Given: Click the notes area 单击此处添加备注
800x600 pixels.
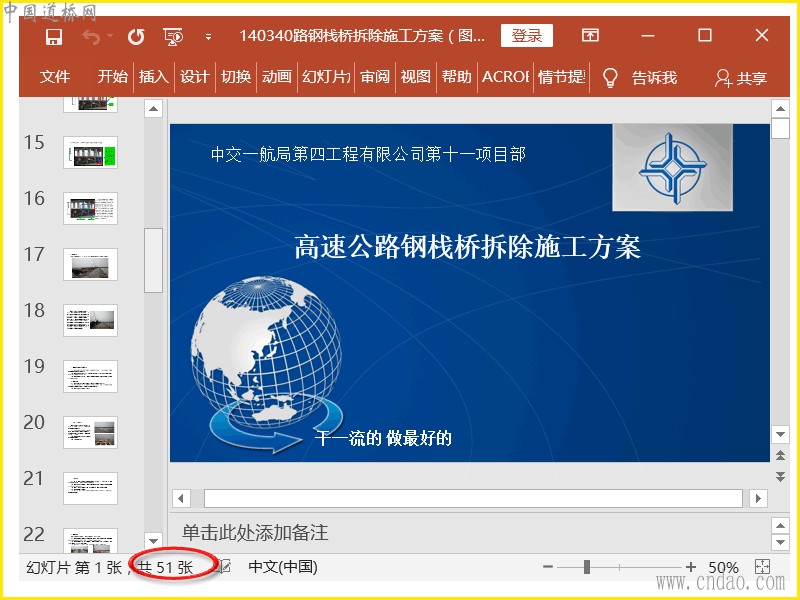Looking at the screenshot, I should click(x=255, y=533).
